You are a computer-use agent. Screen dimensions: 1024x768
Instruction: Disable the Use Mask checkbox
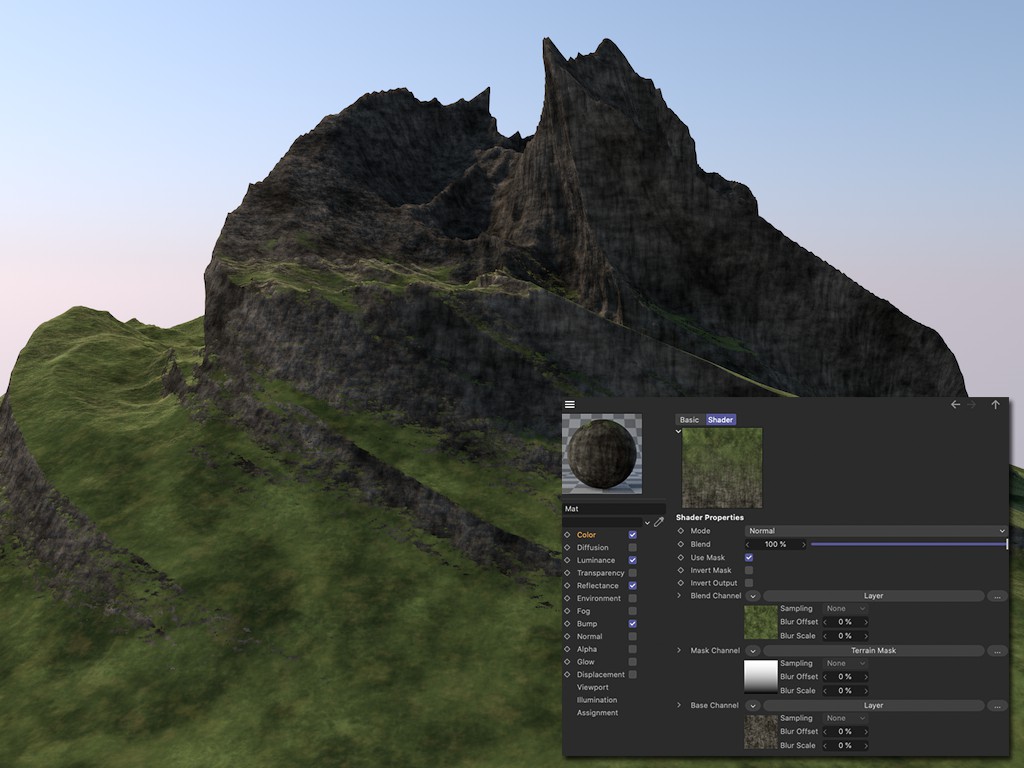(749, 557)
